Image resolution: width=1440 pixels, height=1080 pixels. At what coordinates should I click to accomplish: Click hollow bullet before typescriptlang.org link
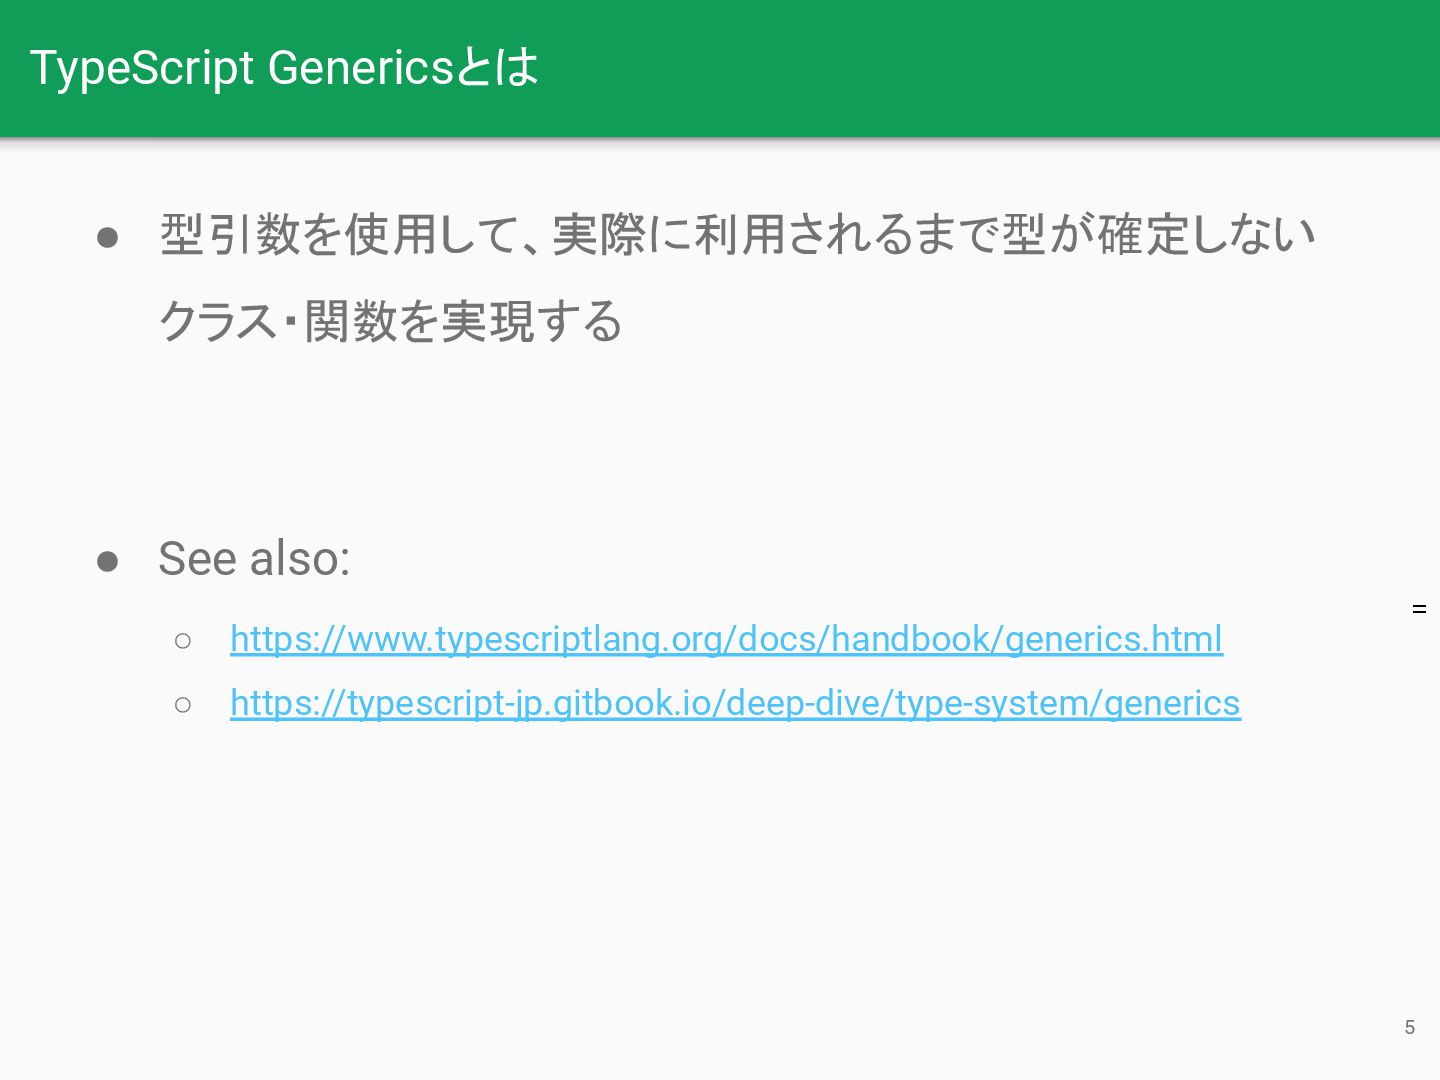click(183, 641)
